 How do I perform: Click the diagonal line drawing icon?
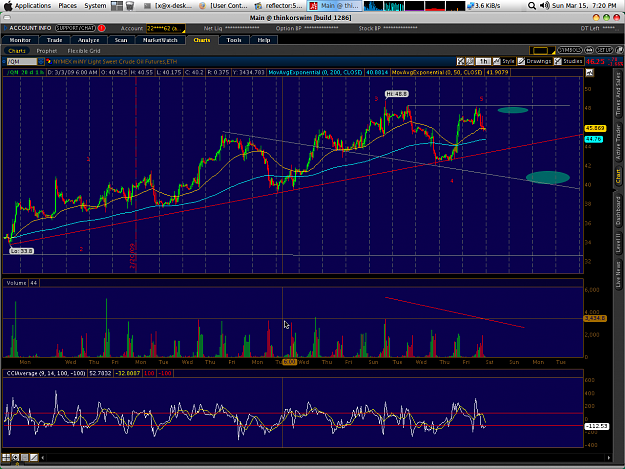tap(34, 457)
